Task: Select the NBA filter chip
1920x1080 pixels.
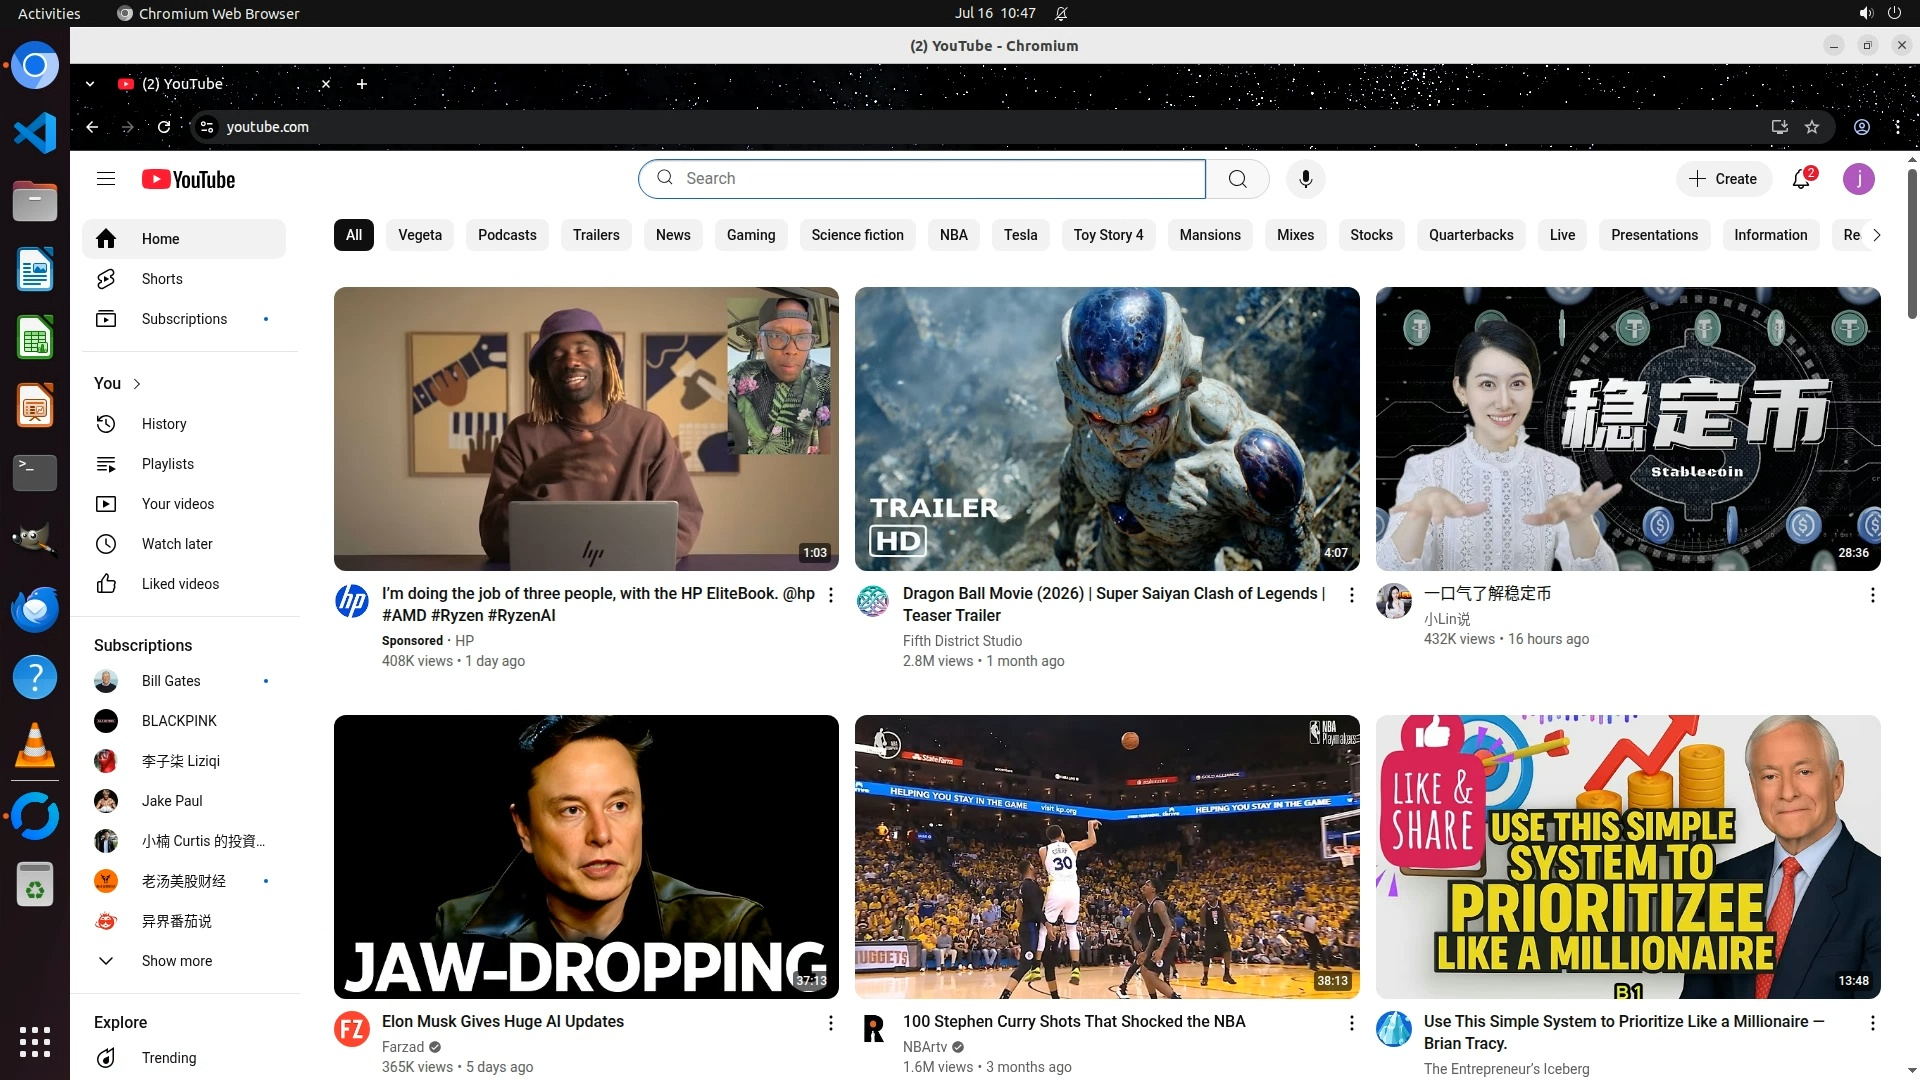Action: (953, 235)
